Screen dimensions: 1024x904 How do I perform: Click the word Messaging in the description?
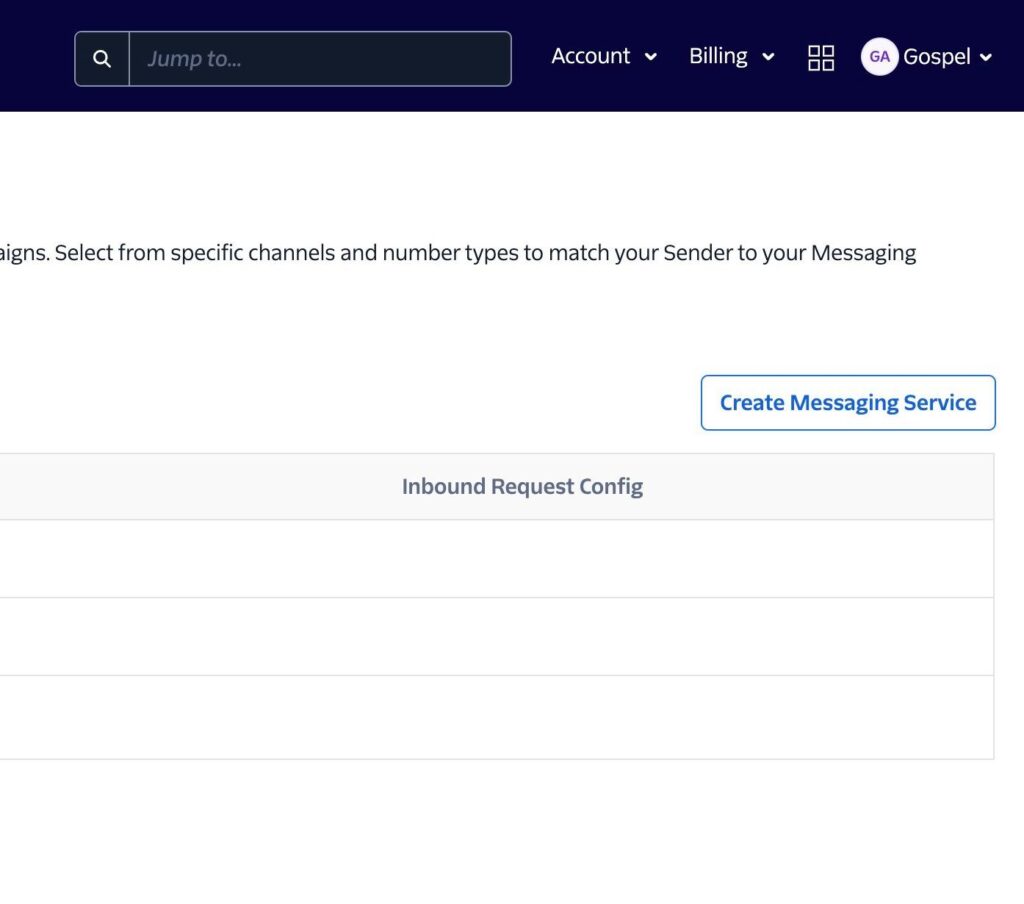point(863,253)
